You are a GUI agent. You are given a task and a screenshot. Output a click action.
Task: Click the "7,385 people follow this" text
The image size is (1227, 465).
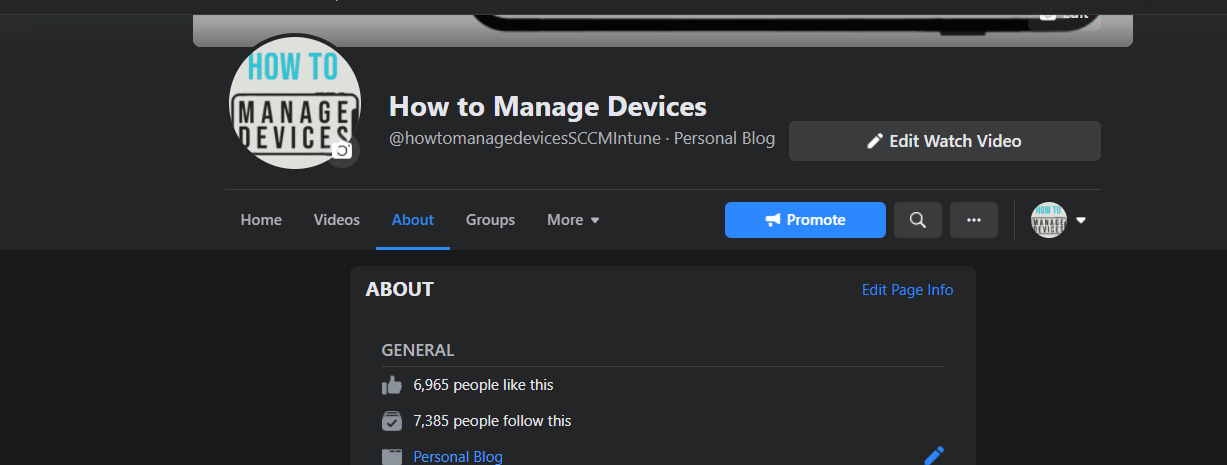click(x=492, y=421)
